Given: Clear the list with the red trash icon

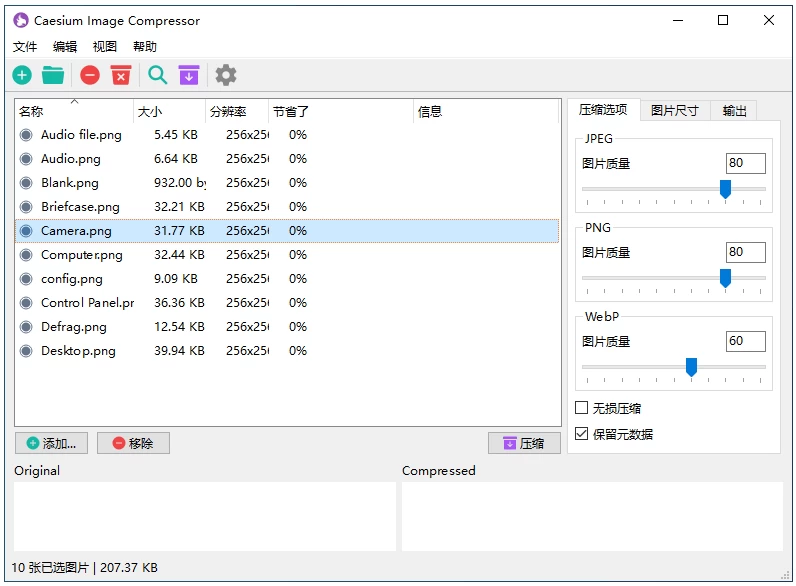Looking at the screenshot, I should (121, 75).
